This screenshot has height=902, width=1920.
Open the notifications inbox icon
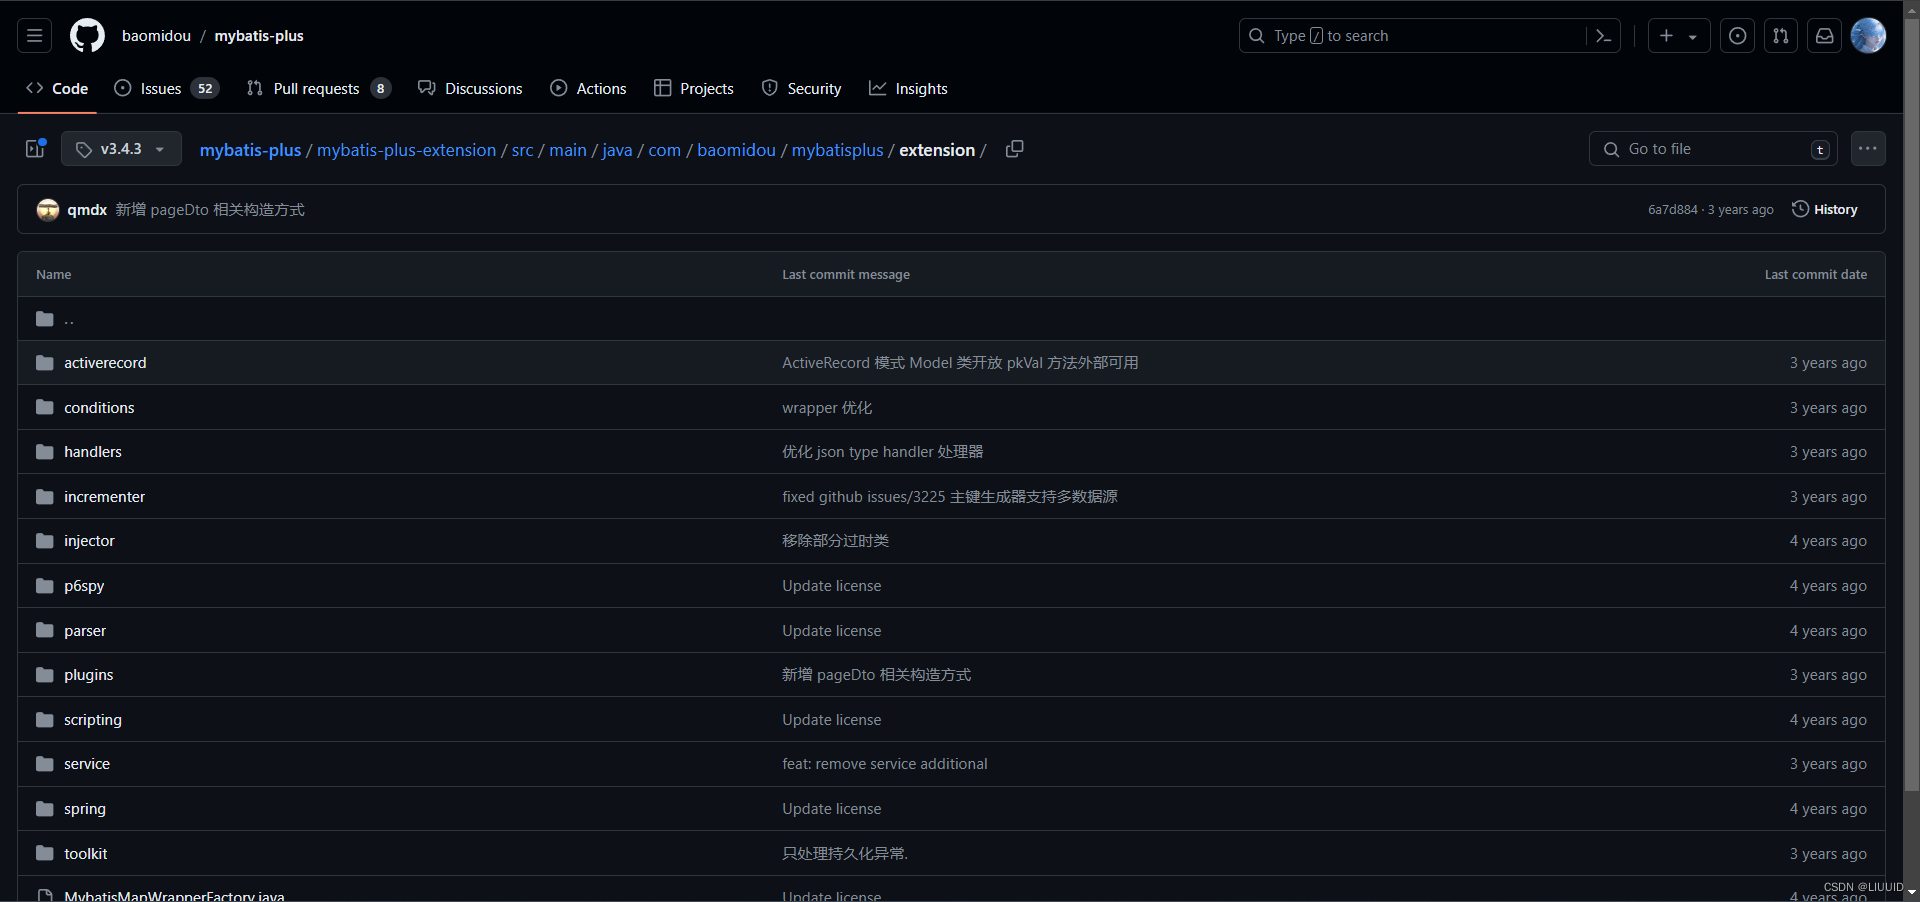click(x=1824, y=35)
